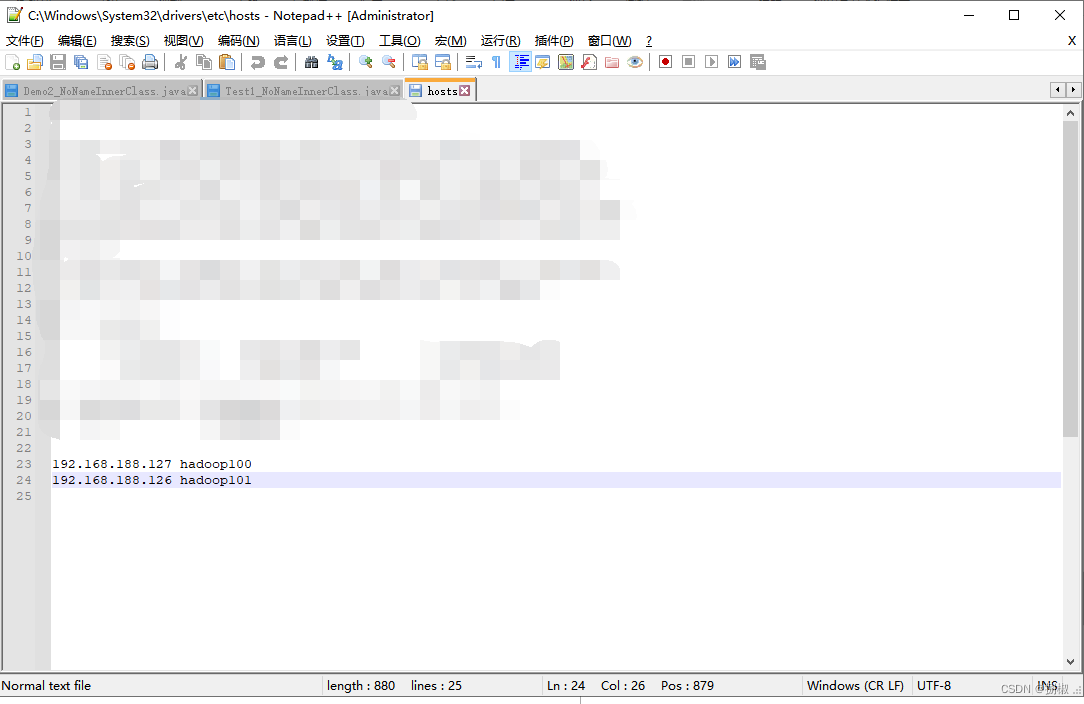
Task: Click the vertical scrollbar down arrow
Action: click(1070, 662)
